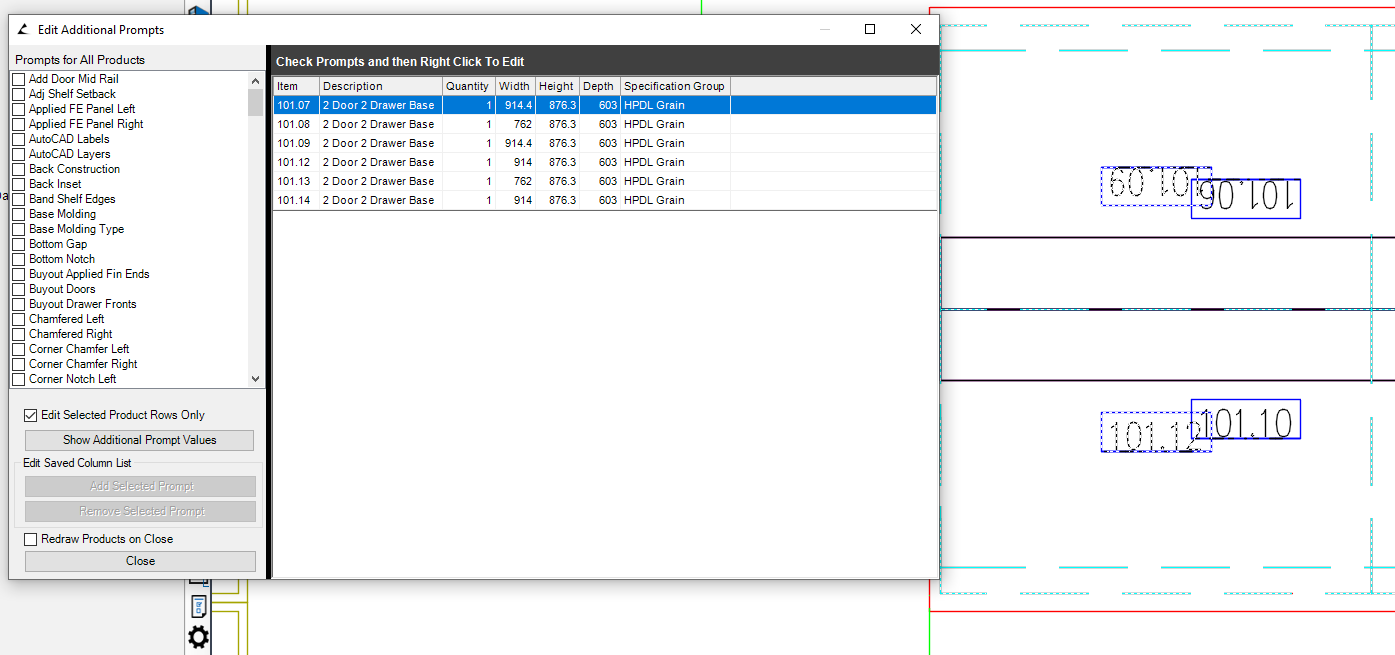Click the Depth column header

coord(600,86)
